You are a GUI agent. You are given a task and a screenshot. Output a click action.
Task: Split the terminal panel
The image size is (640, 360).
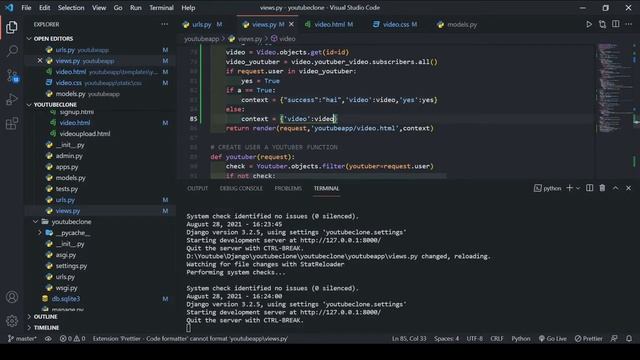tap(589, 188)
